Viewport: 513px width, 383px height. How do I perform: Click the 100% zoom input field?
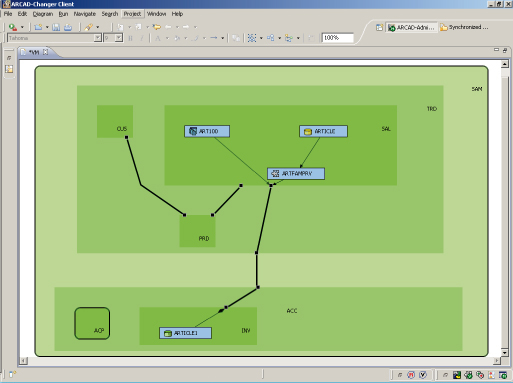point(337,38)
